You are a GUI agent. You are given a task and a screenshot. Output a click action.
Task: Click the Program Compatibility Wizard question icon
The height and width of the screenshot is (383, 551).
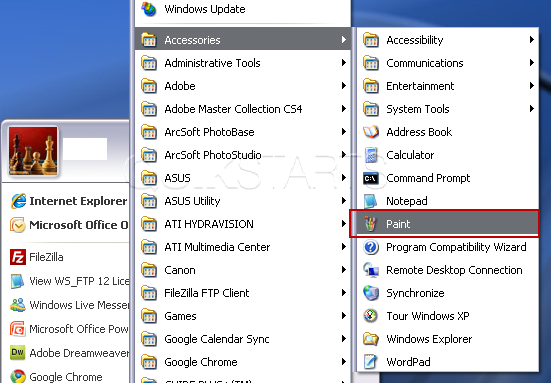pyautogui.click(x=371, y=247)
